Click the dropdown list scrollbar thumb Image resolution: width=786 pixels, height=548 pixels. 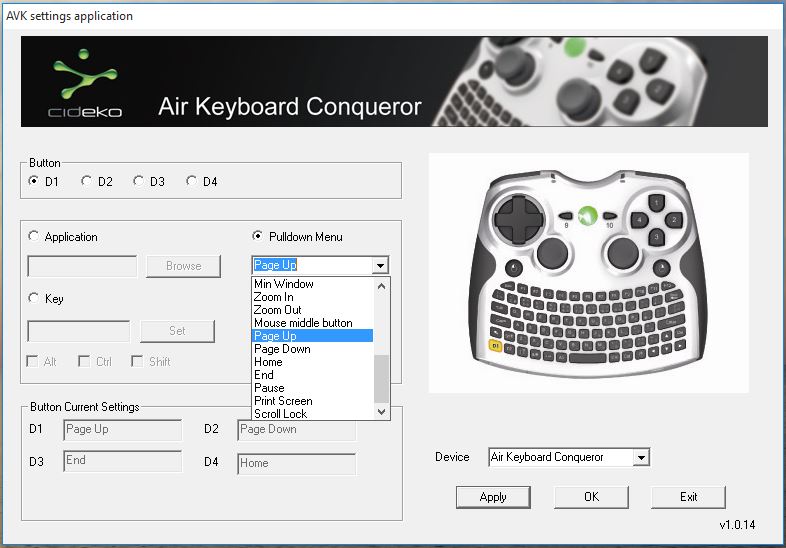(381, 379)
